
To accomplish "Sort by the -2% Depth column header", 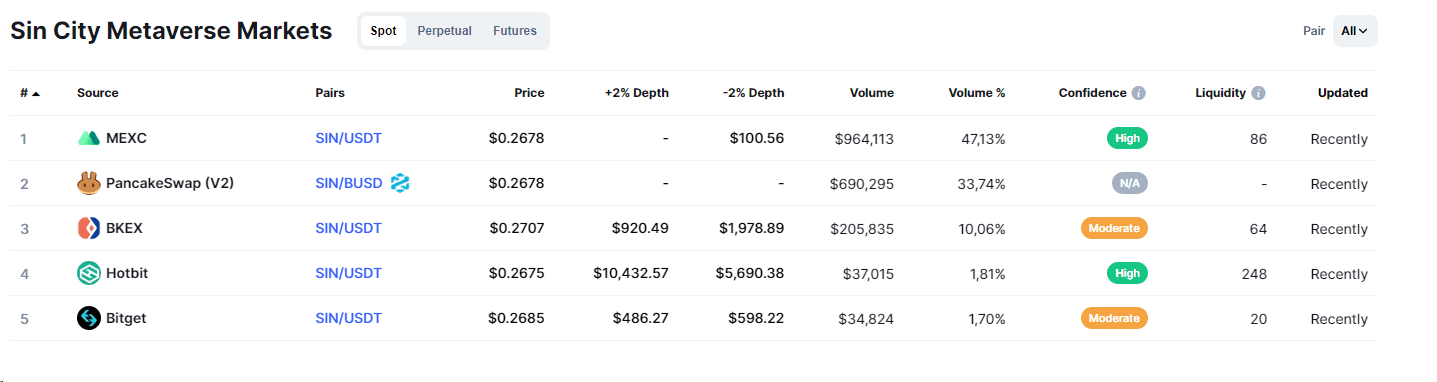I will (754, 93).
